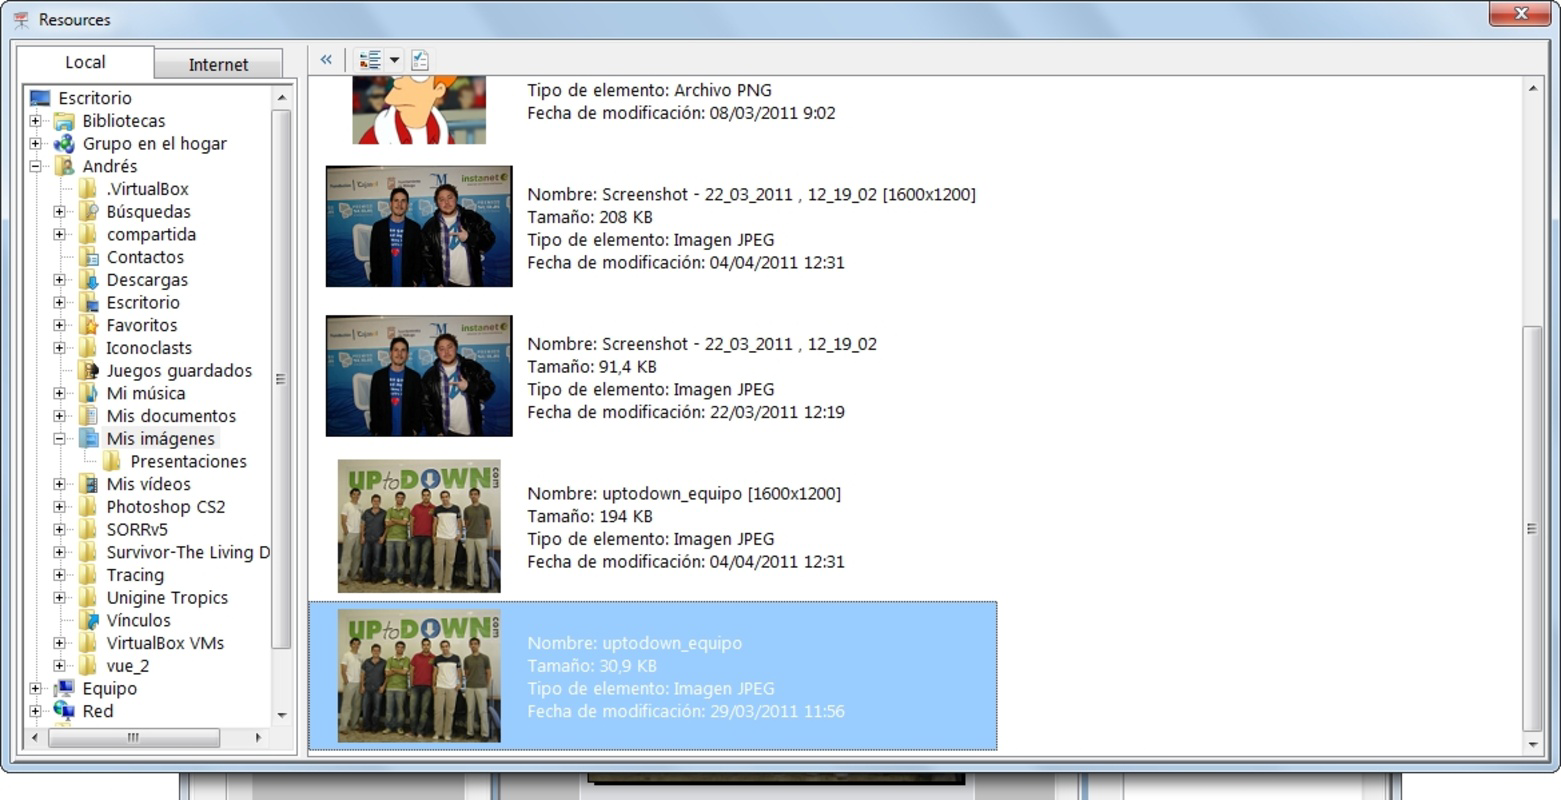Click 'Nombre: uptodown_equipo [1600x1200]' text
1561x800 pixels.
684,493
